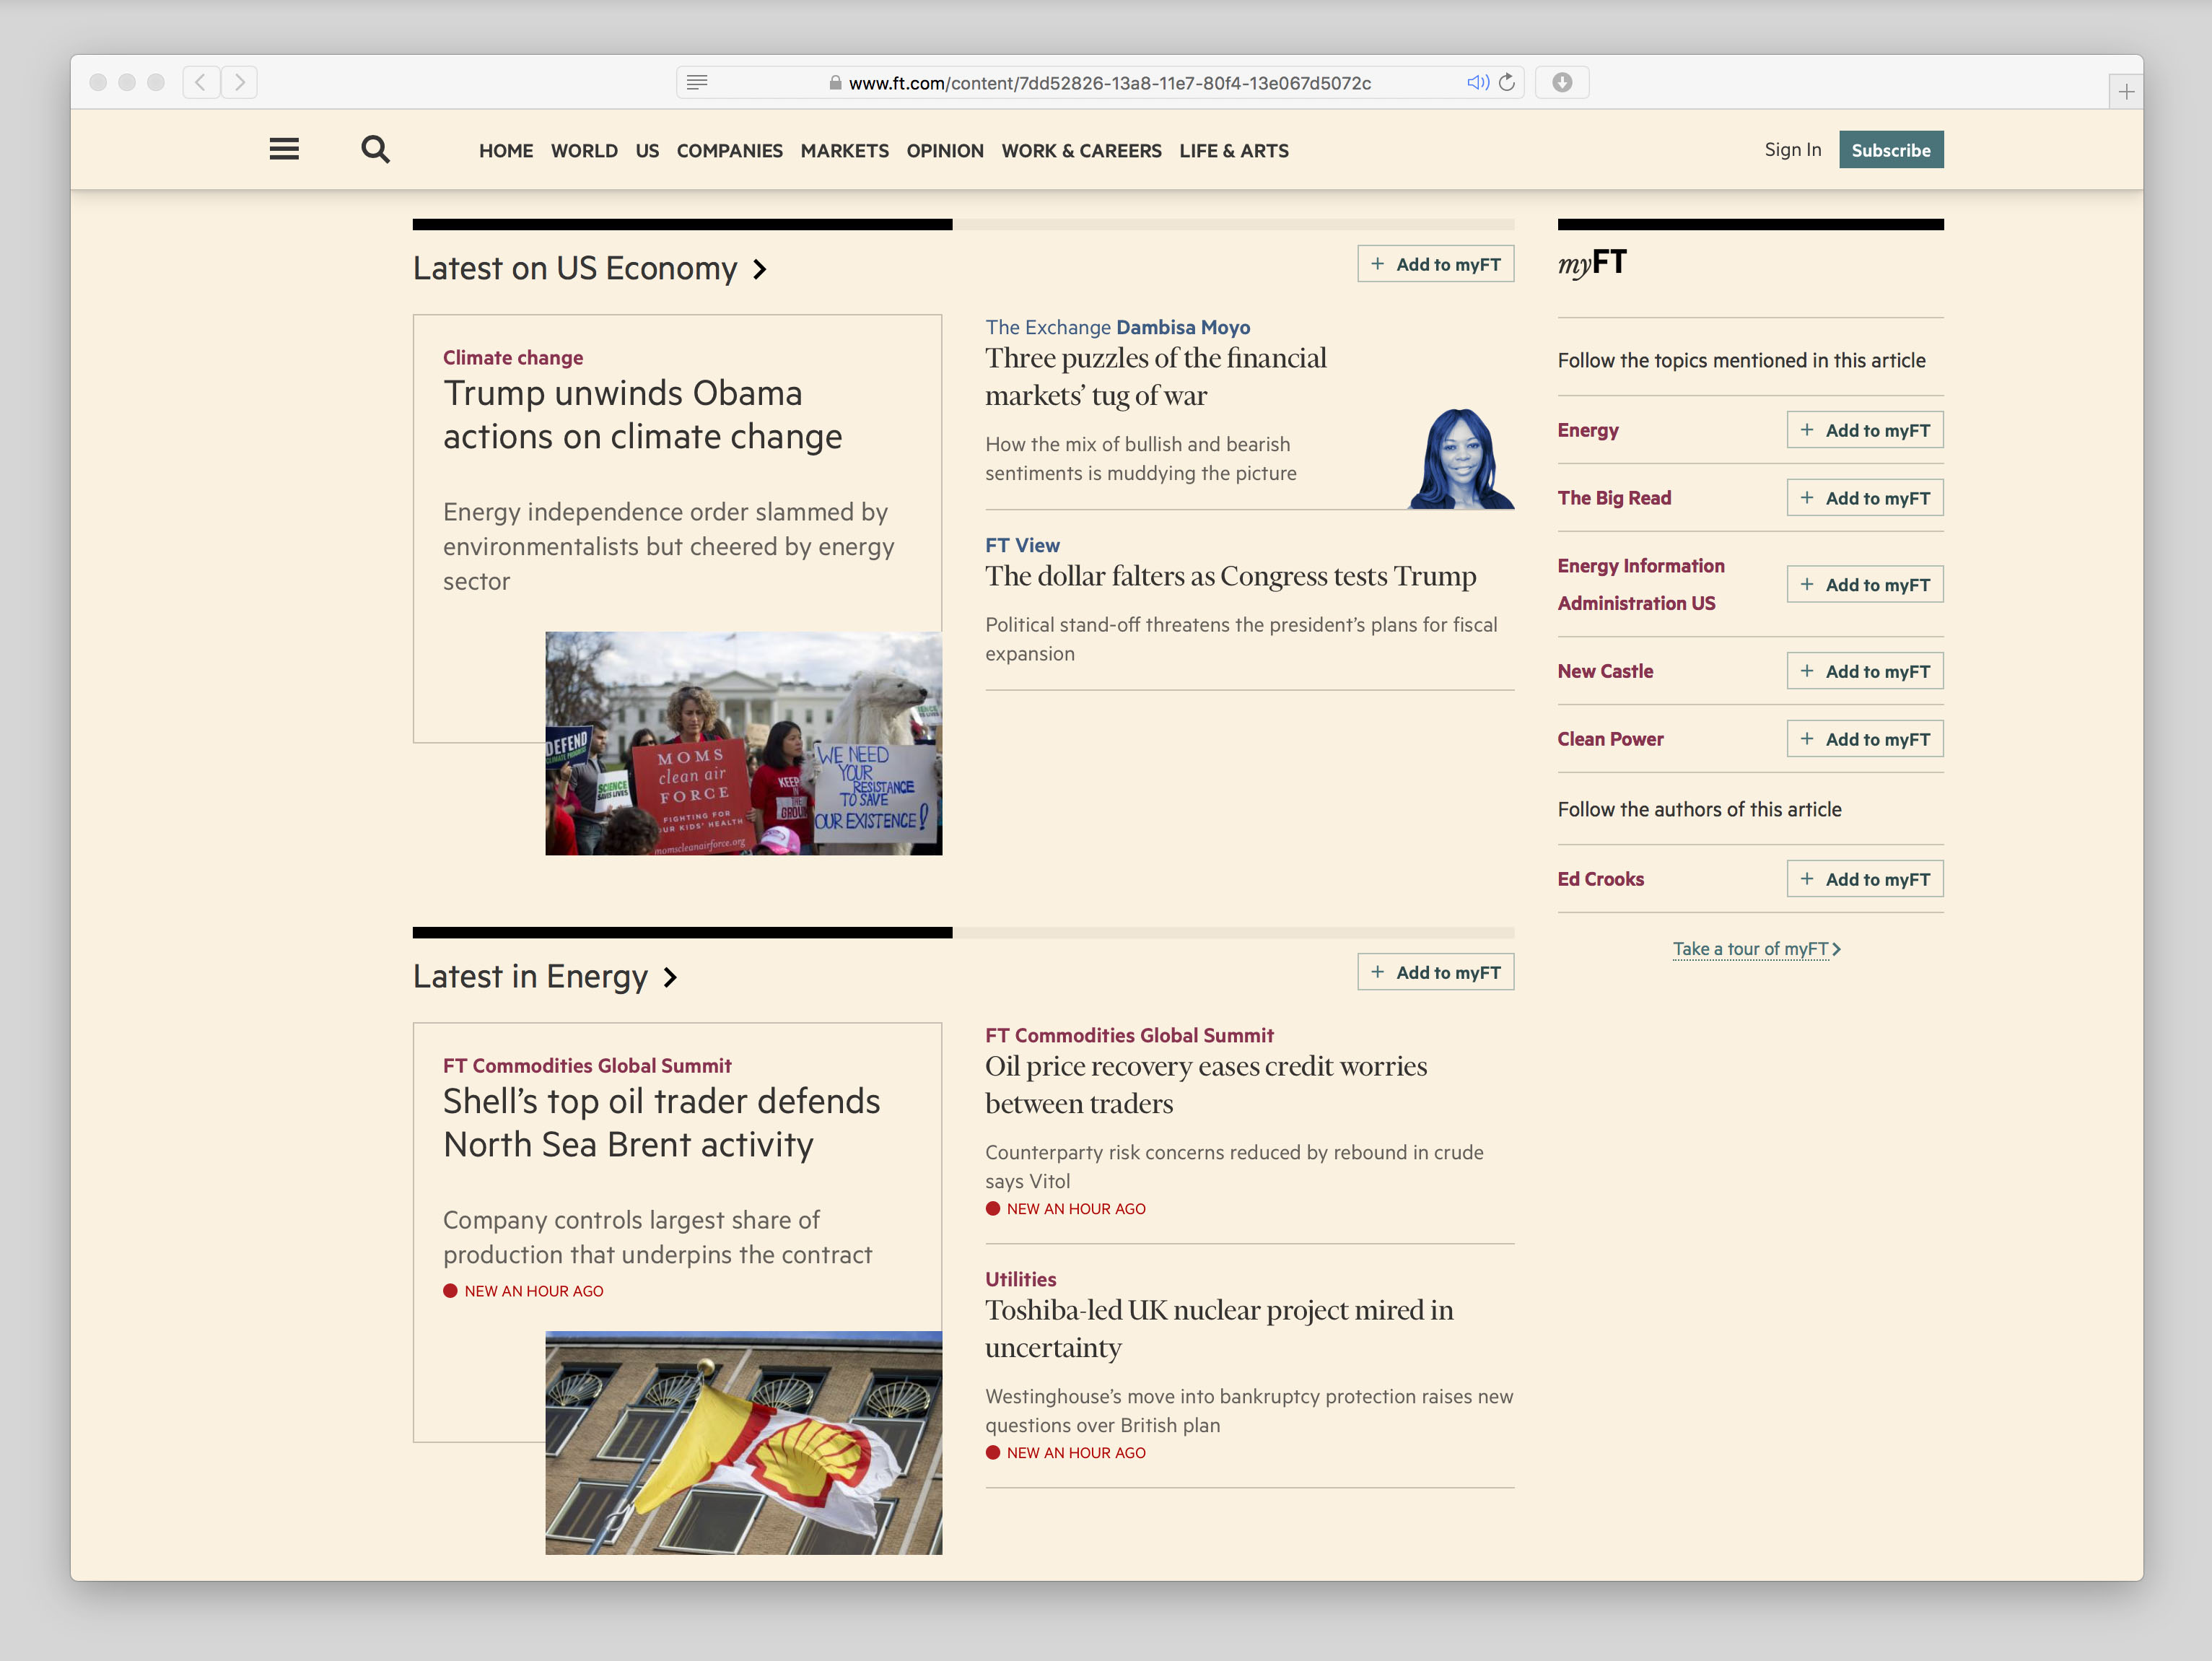Image resolution: width=2212 pixels, height=1661 pixels.
Task: Click the Safari reader view icon
Action: (x=697, y=82)
